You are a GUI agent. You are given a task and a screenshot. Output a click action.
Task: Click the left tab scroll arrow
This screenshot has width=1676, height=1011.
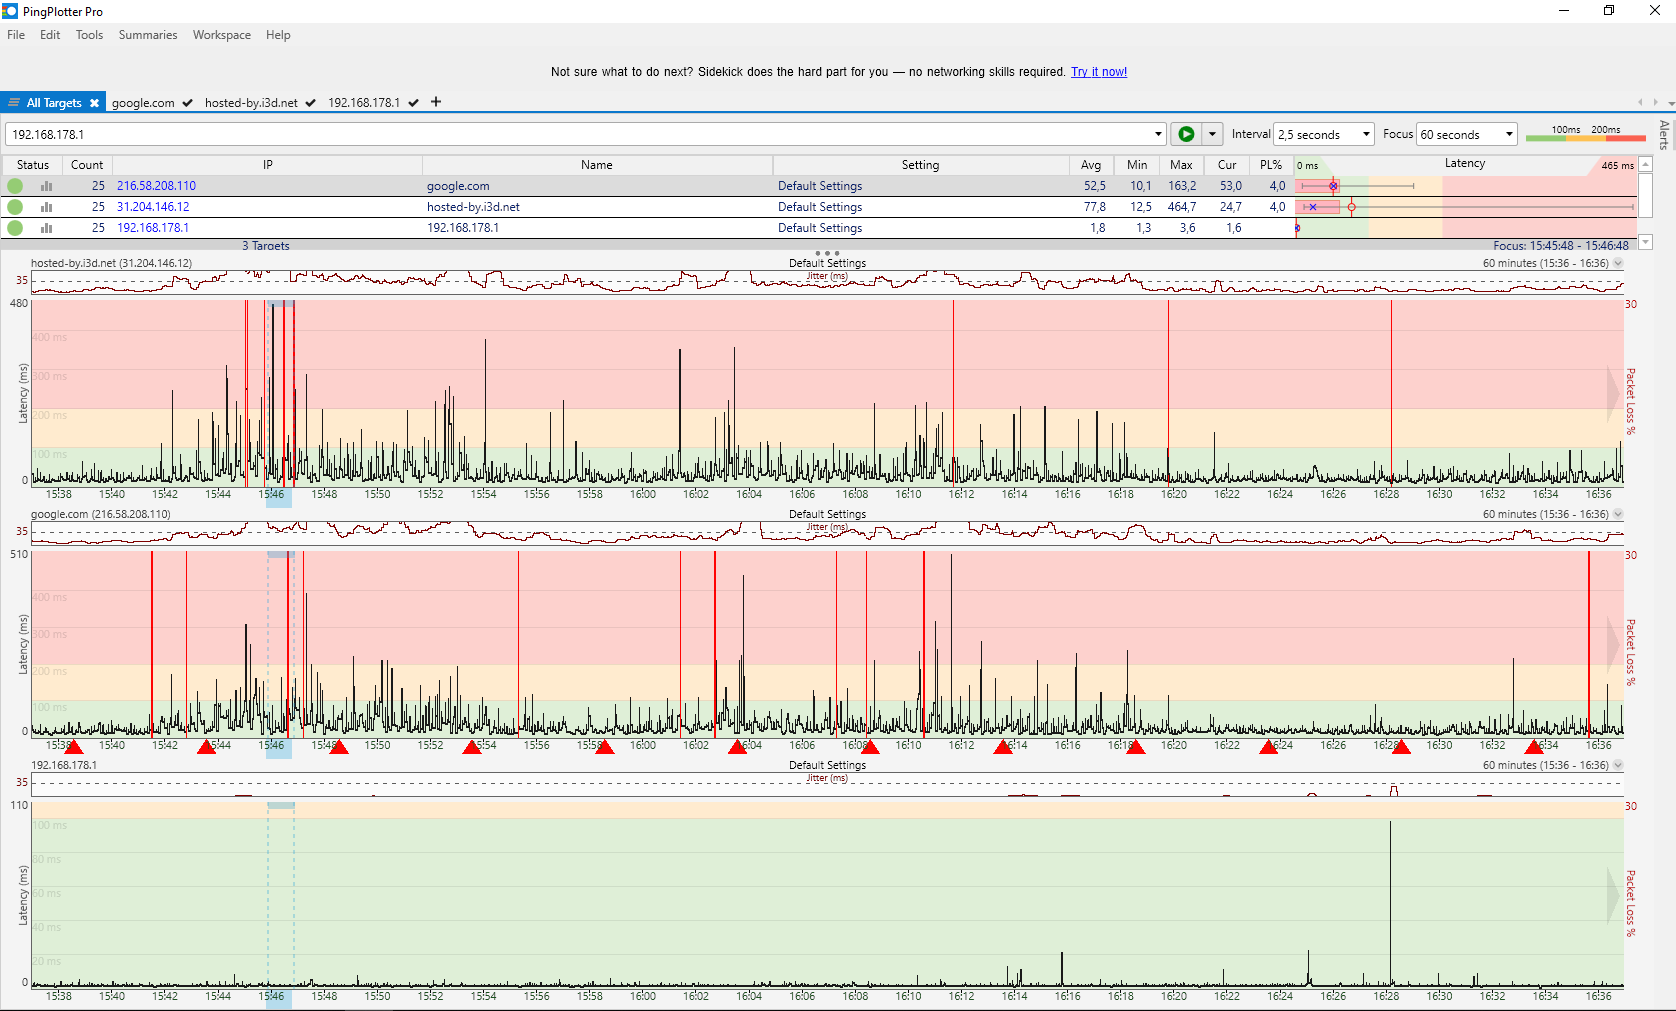click(x=1640, y=102)
